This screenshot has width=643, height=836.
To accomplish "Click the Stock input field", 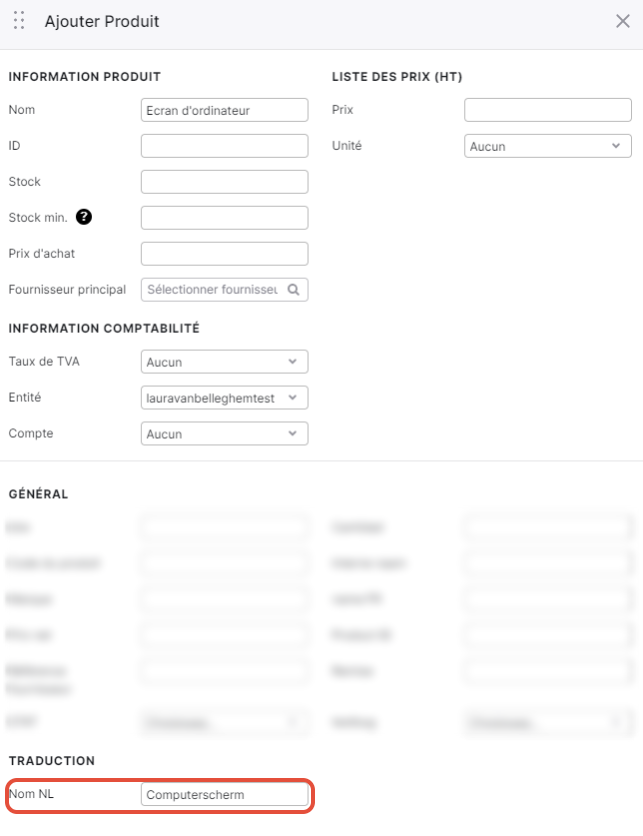I will coord(224,182).
